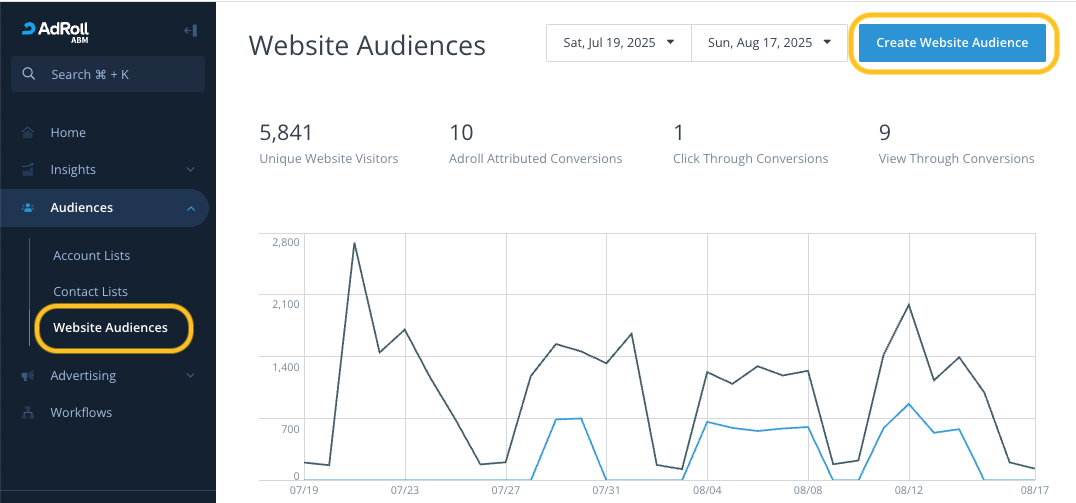Image resolution: width=1076 pixels, height=503 pixels.
Task: Click Unique Website Visitors metric 5,841
Action: click(x=287, y=133)
